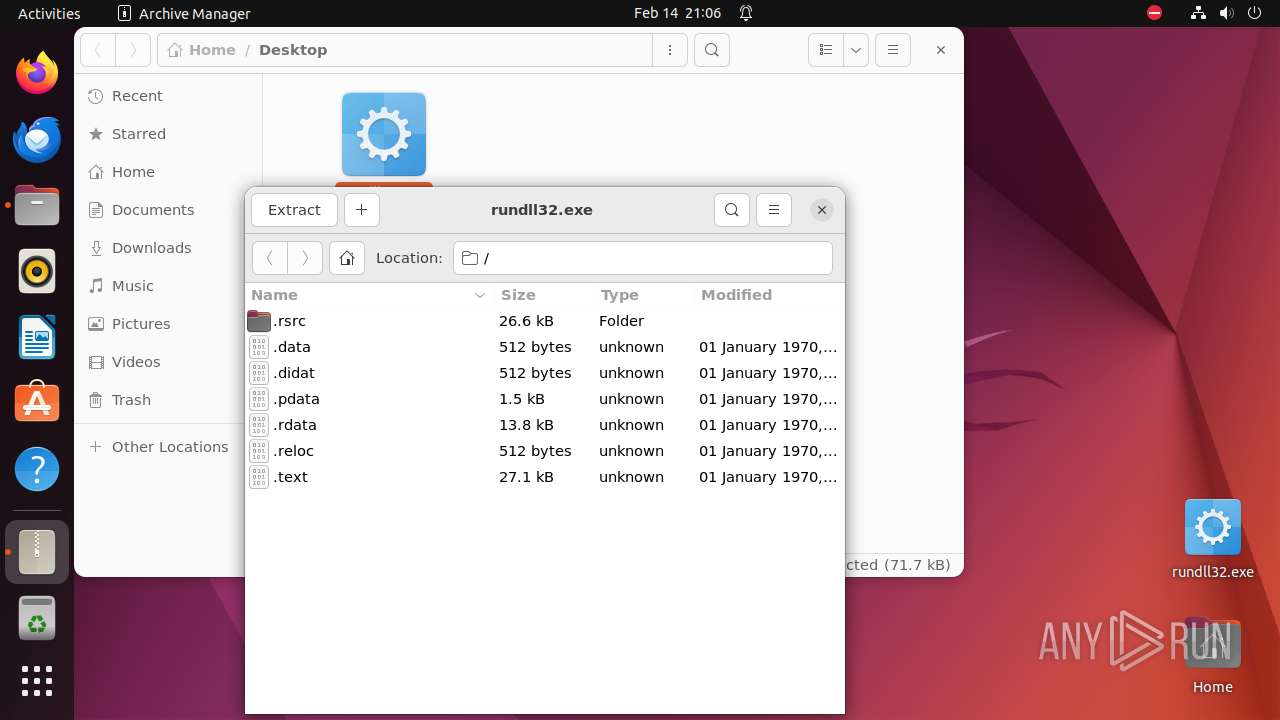1280x720 pixels.
Task: Go forward in archive location history
Action: pyautogui.click(x=305, y=258)
